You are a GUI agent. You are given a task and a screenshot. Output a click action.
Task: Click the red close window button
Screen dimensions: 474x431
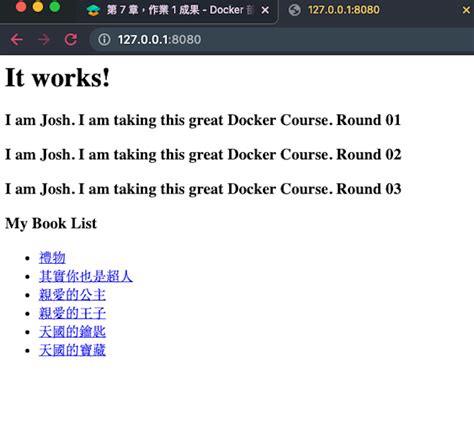(21, 6)
